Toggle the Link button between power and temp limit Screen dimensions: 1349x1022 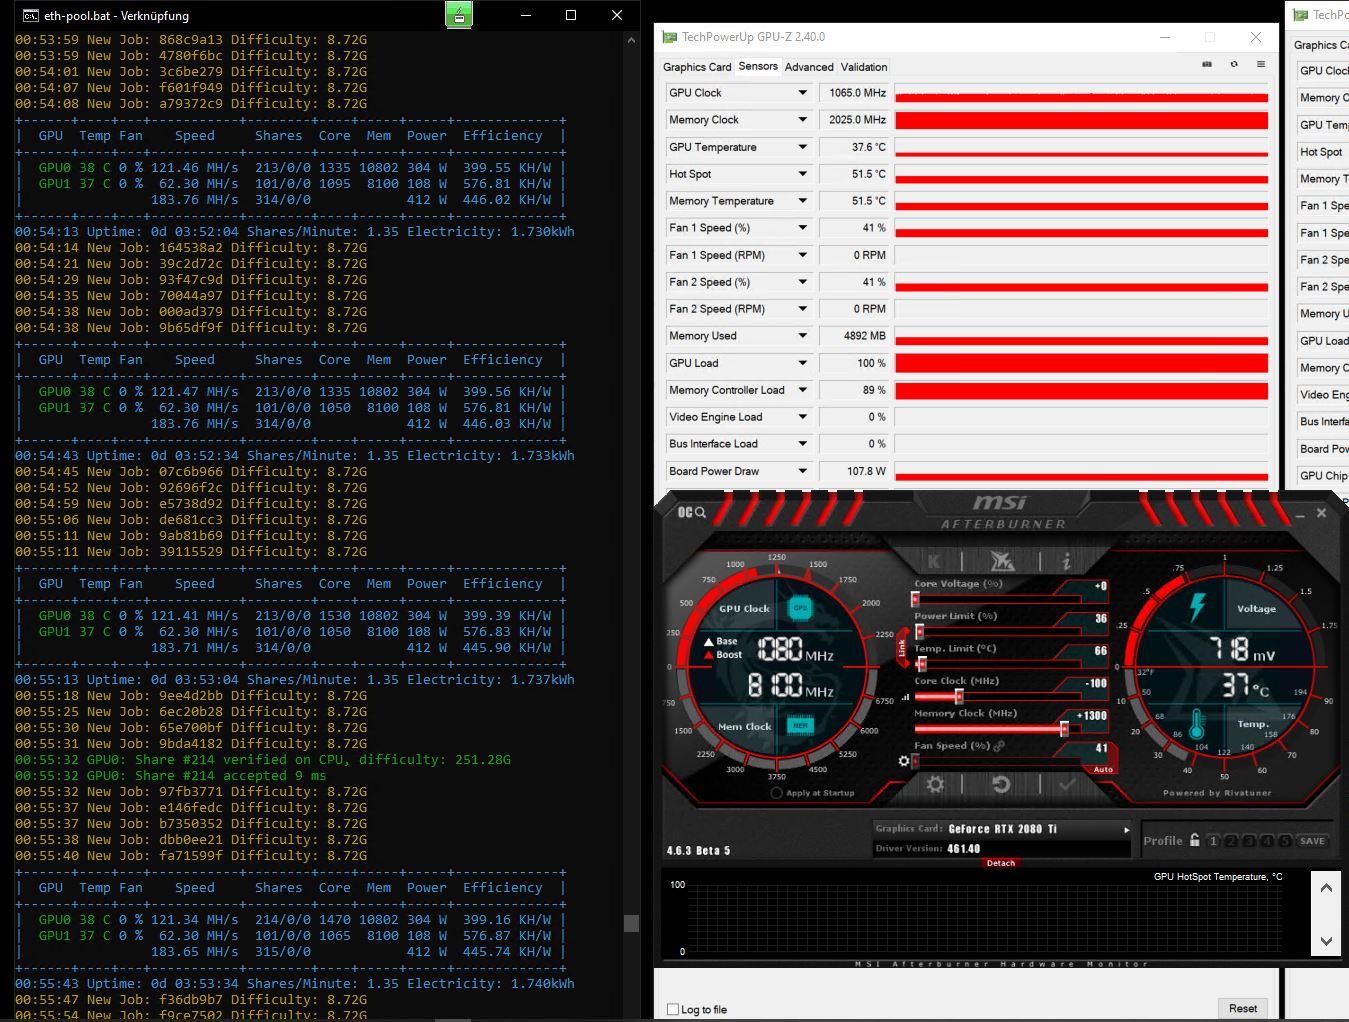[x=902, y=648]
